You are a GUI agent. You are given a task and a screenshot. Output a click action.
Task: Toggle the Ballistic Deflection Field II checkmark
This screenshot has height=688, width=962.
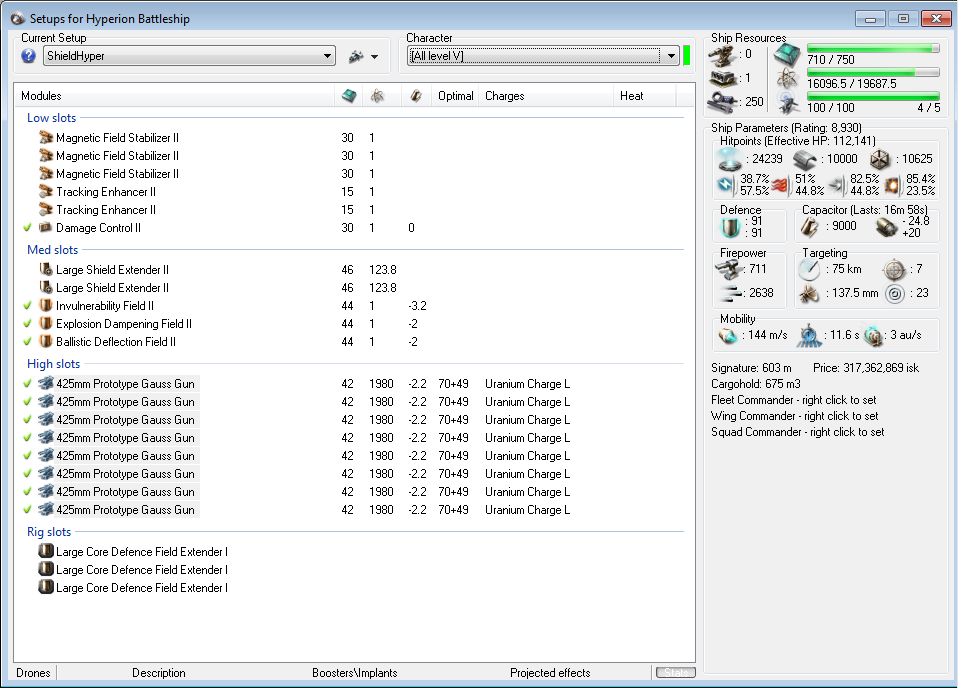click(x=28, y=341)
